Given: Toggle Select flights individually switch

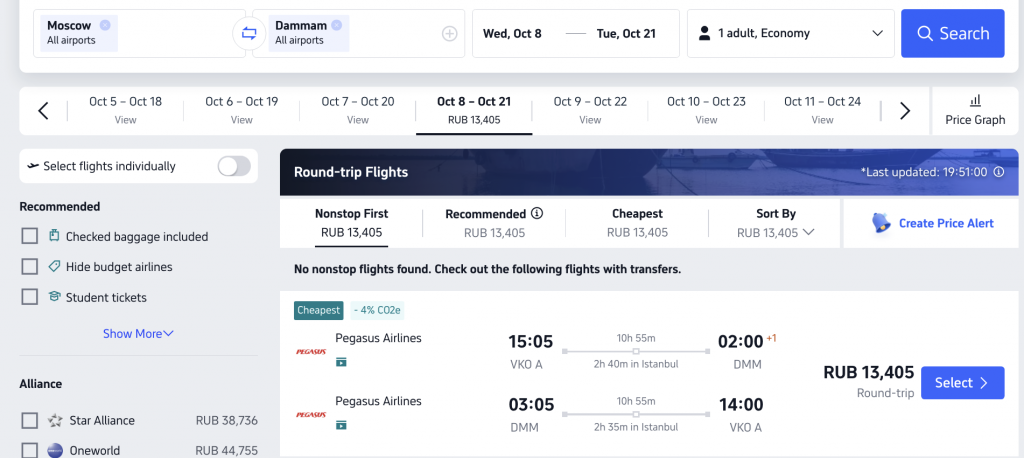Looking at the screenshot, I should (234, 166).
